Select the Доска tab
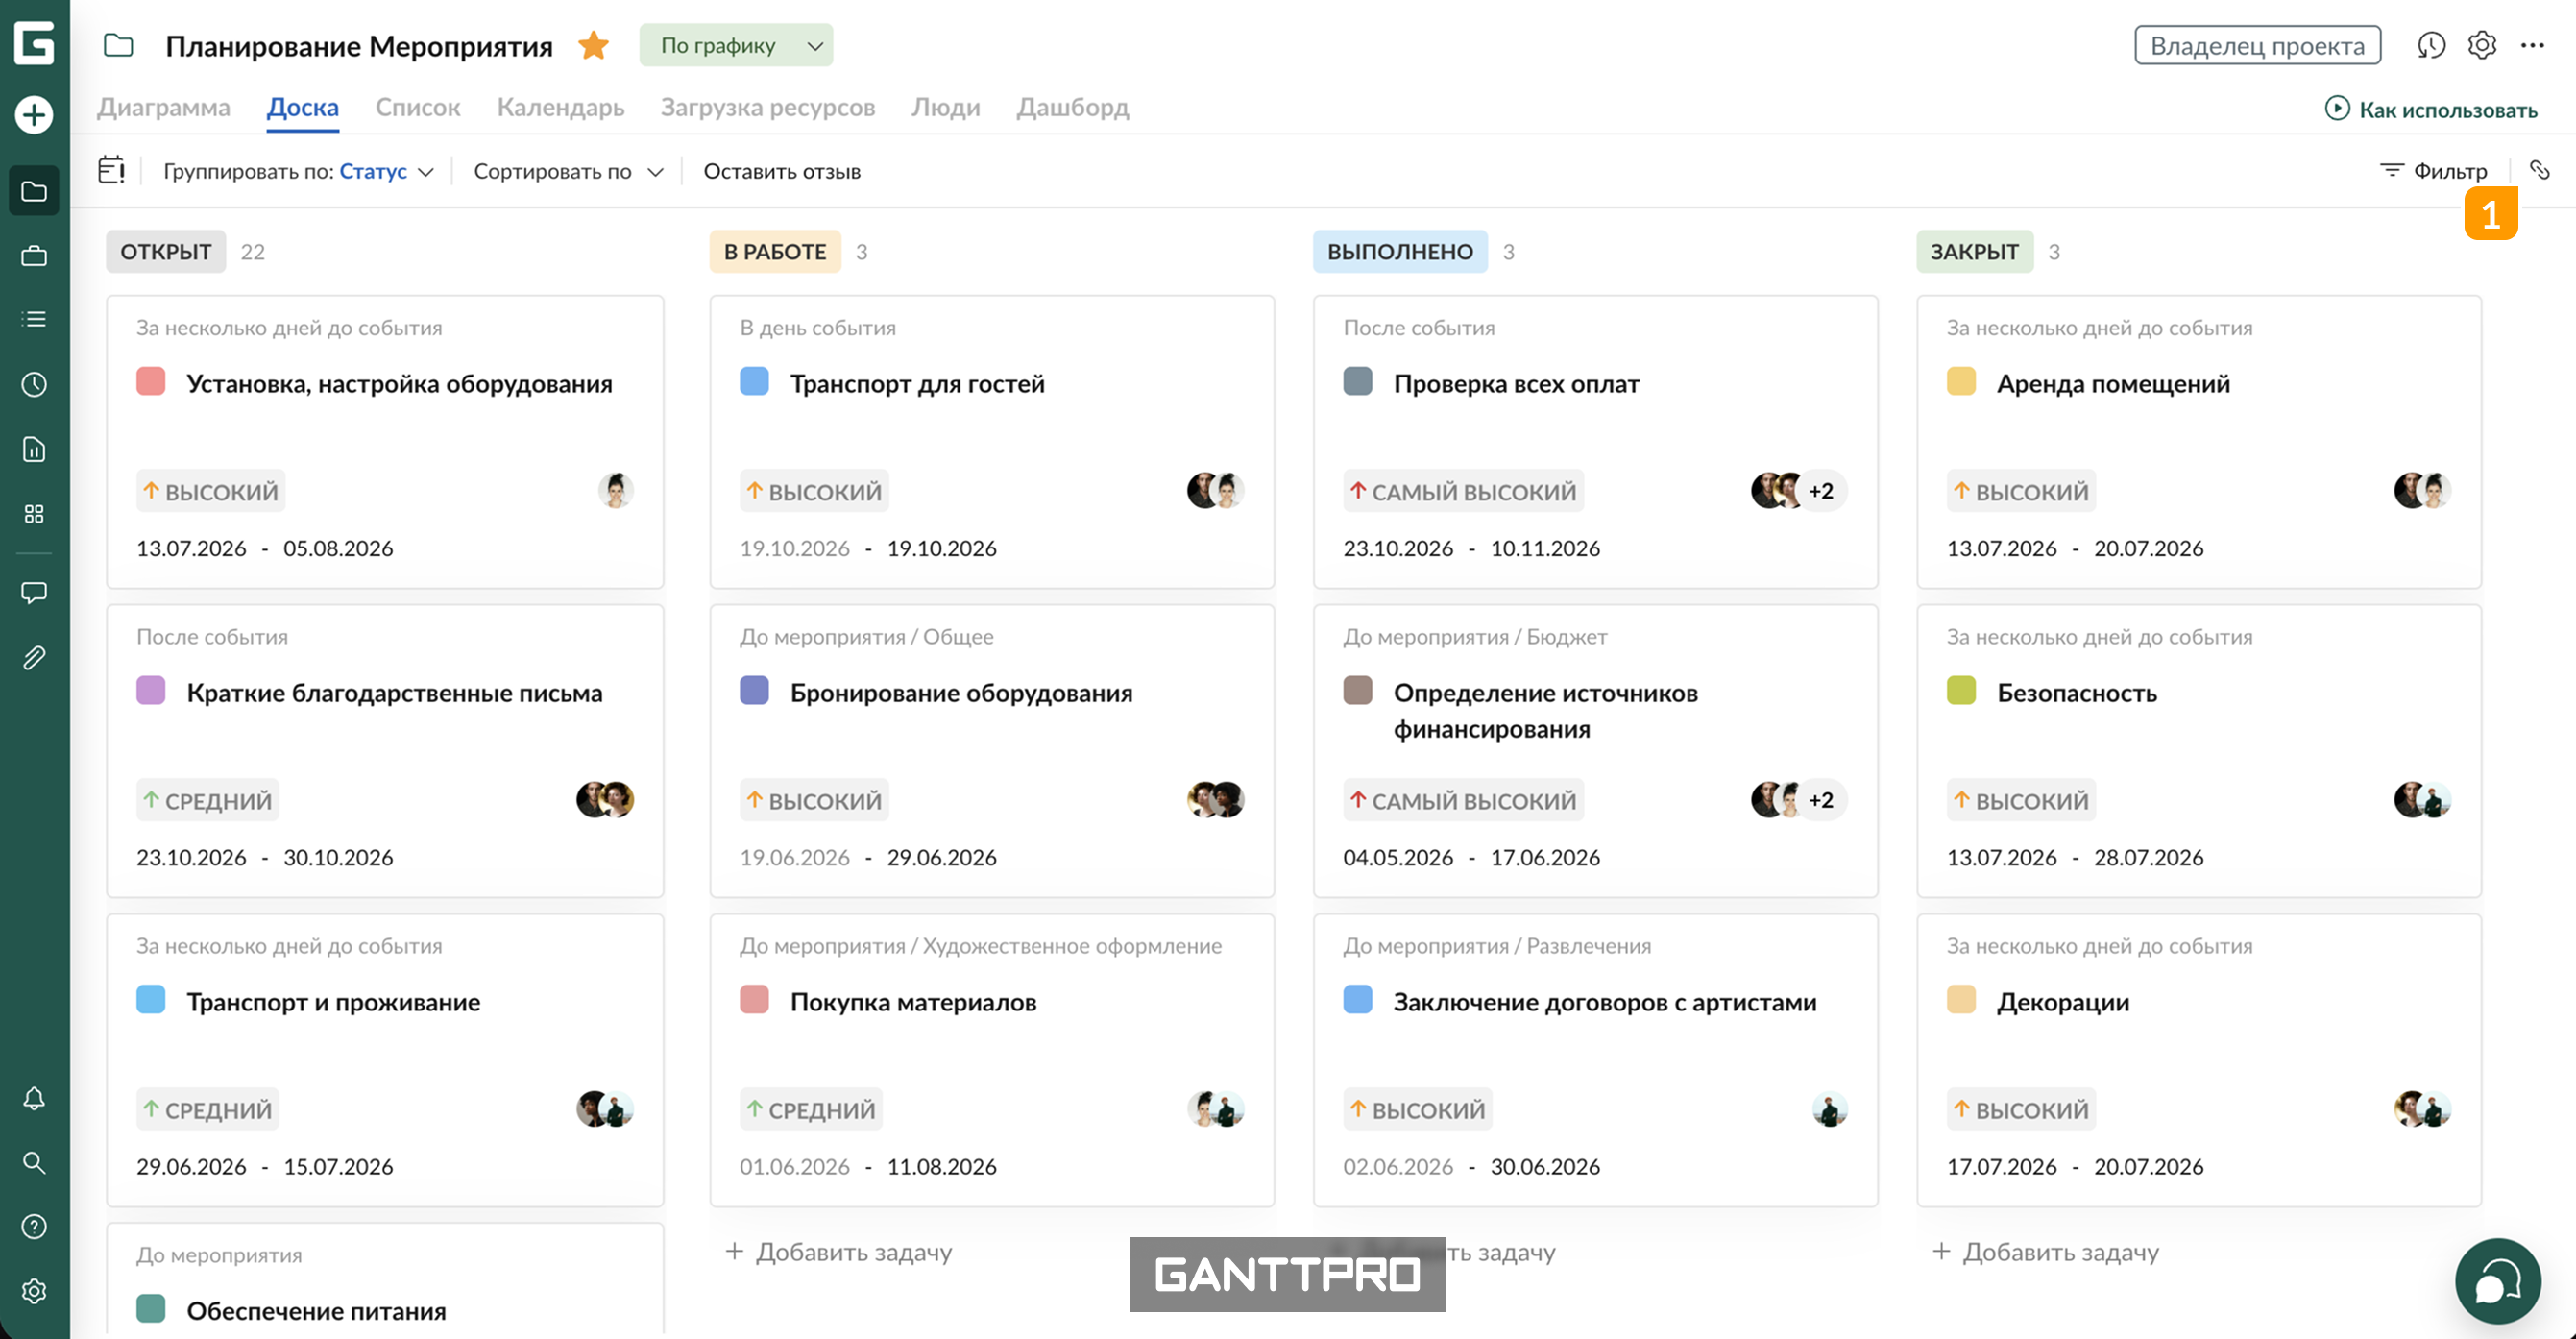Viewport: 2576px width, 1339px height. 303,107
